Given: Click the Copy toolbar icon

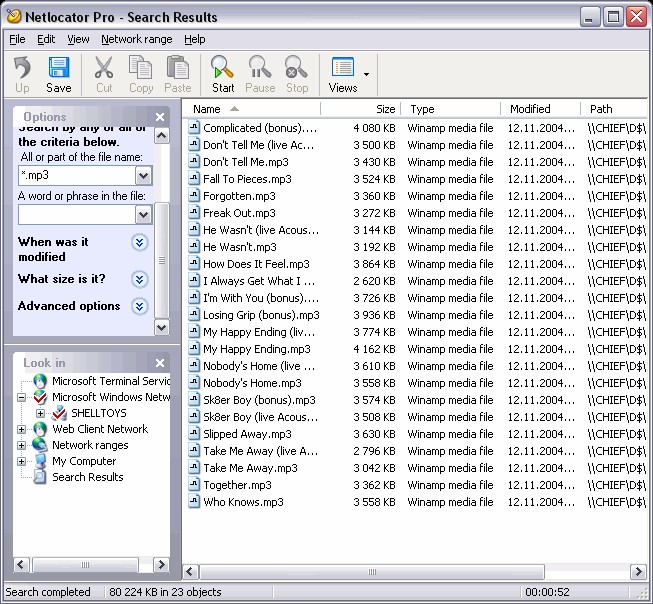Looking at the screenshot, I should click(141, 67).
